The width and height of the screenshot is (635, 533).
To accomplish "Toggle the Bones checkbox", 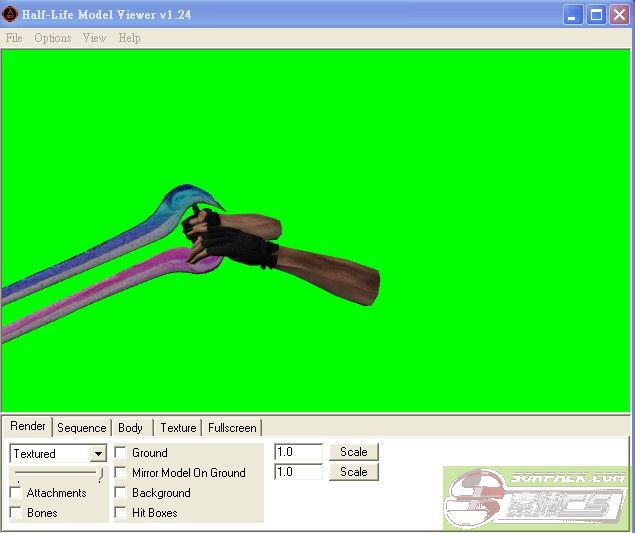I will pos(16,513).
